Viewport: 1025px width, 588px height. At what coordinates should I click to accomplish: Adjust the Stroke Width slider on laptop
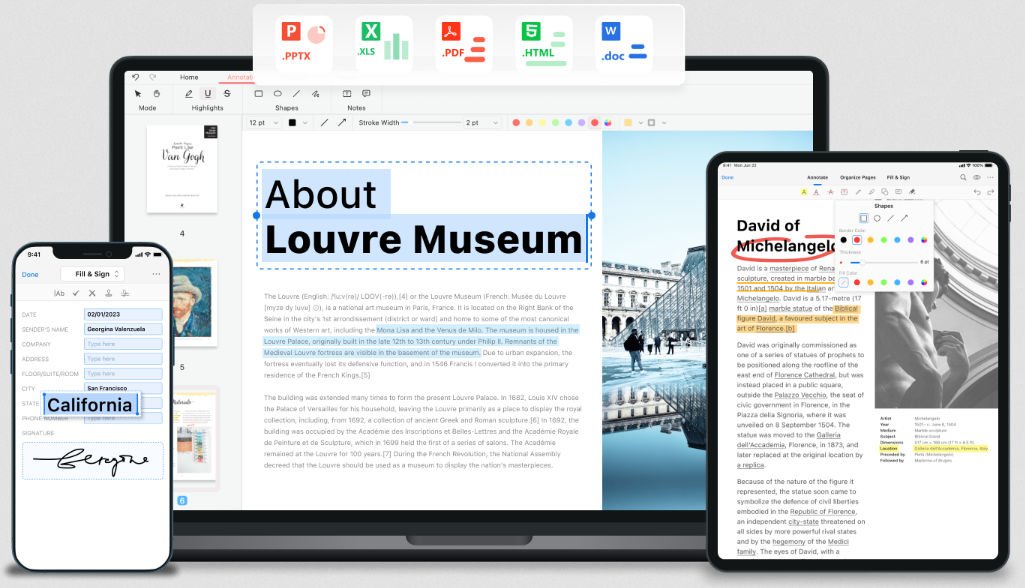click(429, 122)
